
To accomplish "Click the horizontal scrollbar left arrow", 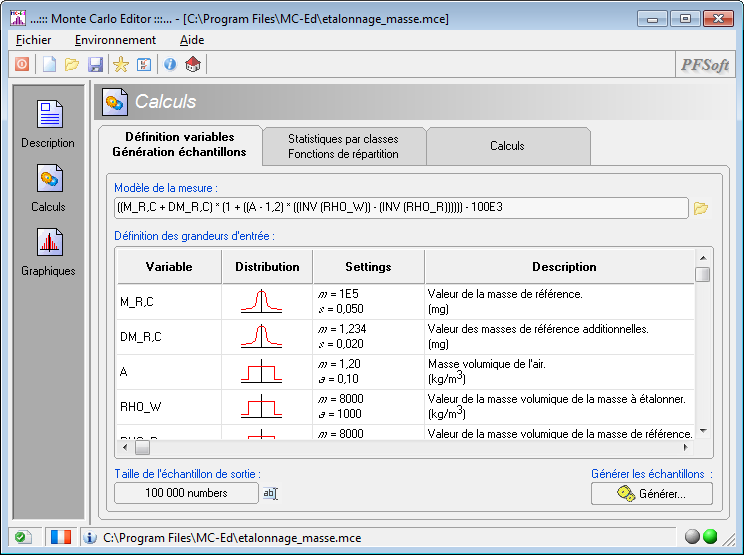I will pyautogui.click(x=125, y=447).
